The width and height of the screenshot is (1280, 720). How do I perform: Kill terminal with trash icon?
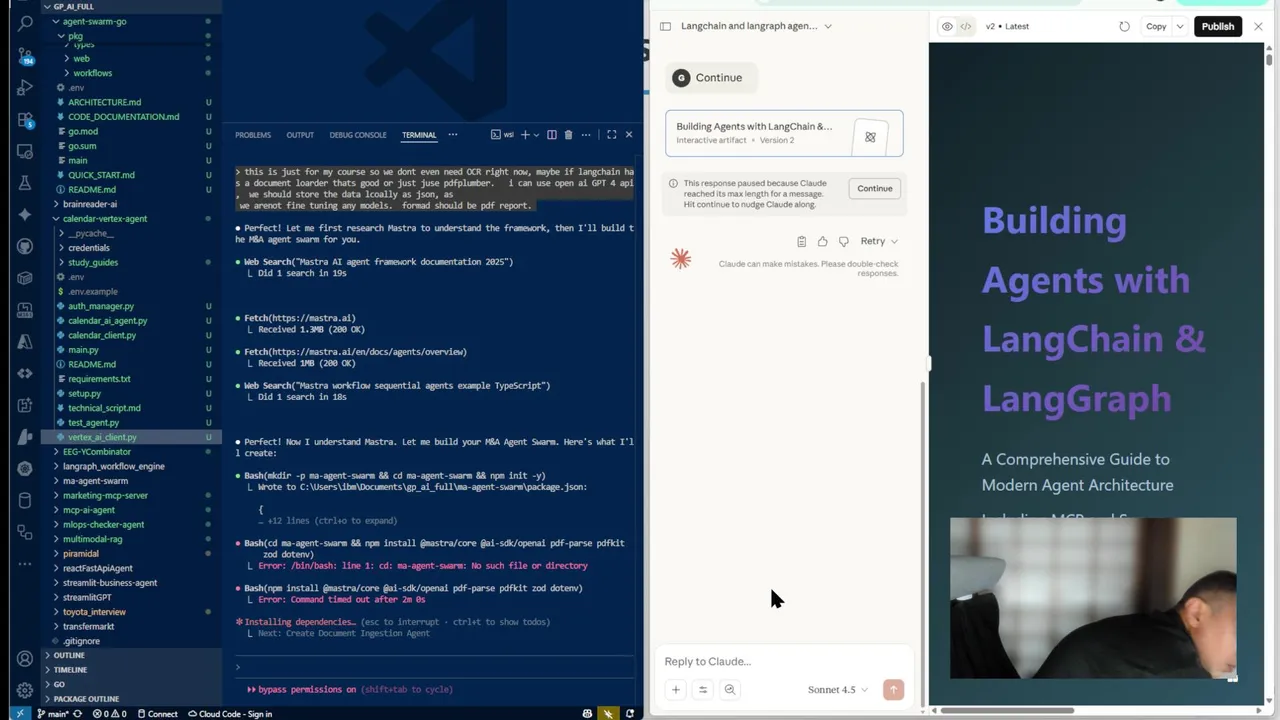pos(568,135)
